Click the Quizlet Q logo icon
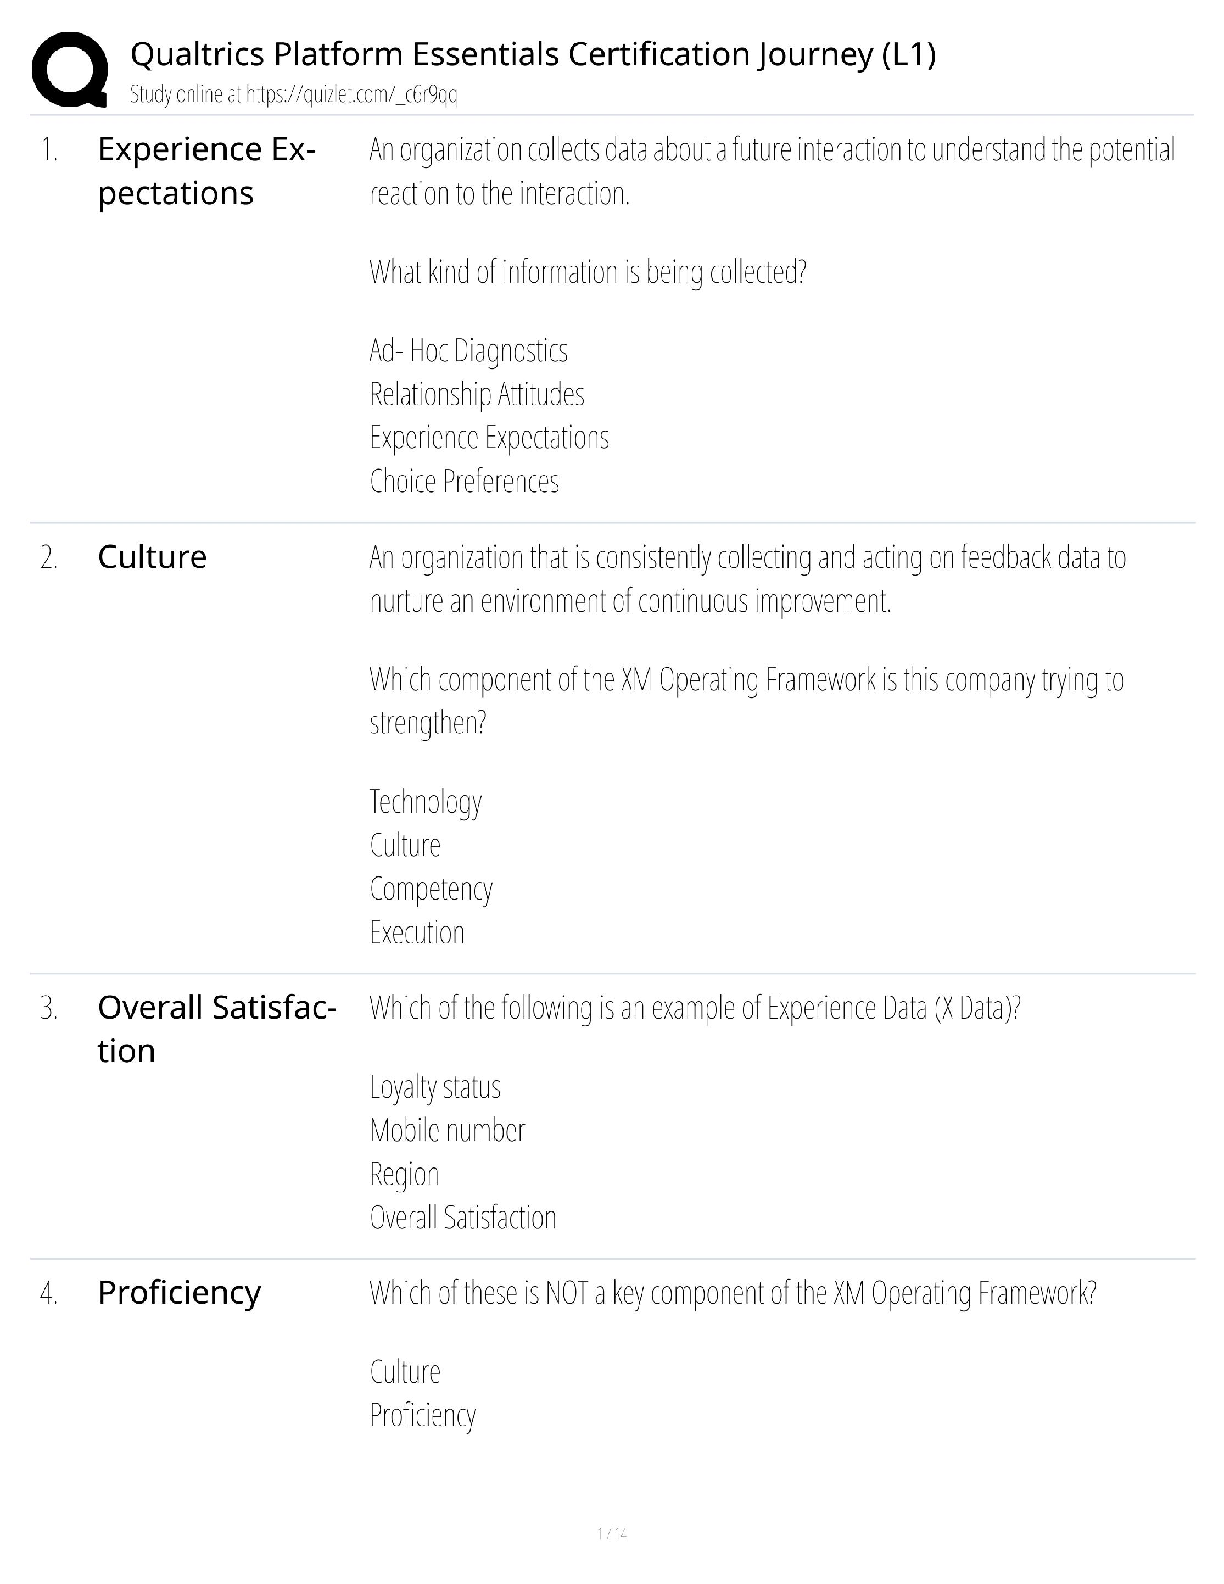The height and width of the screenshot is (1584, 1224). [69, 70]
